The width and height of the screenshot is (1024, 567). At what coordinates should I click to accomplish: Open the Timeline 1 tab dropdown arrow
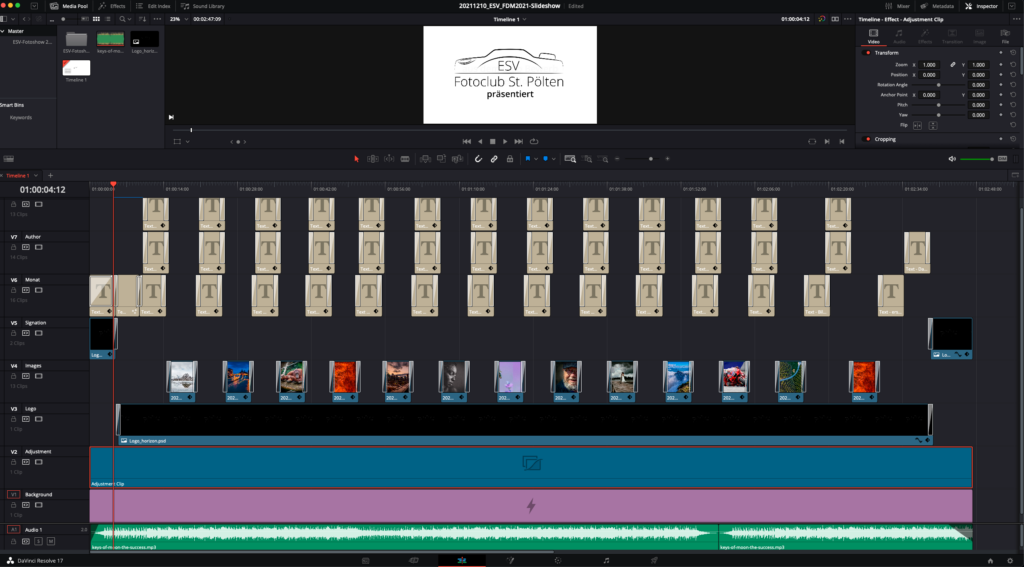pos(36,175)
